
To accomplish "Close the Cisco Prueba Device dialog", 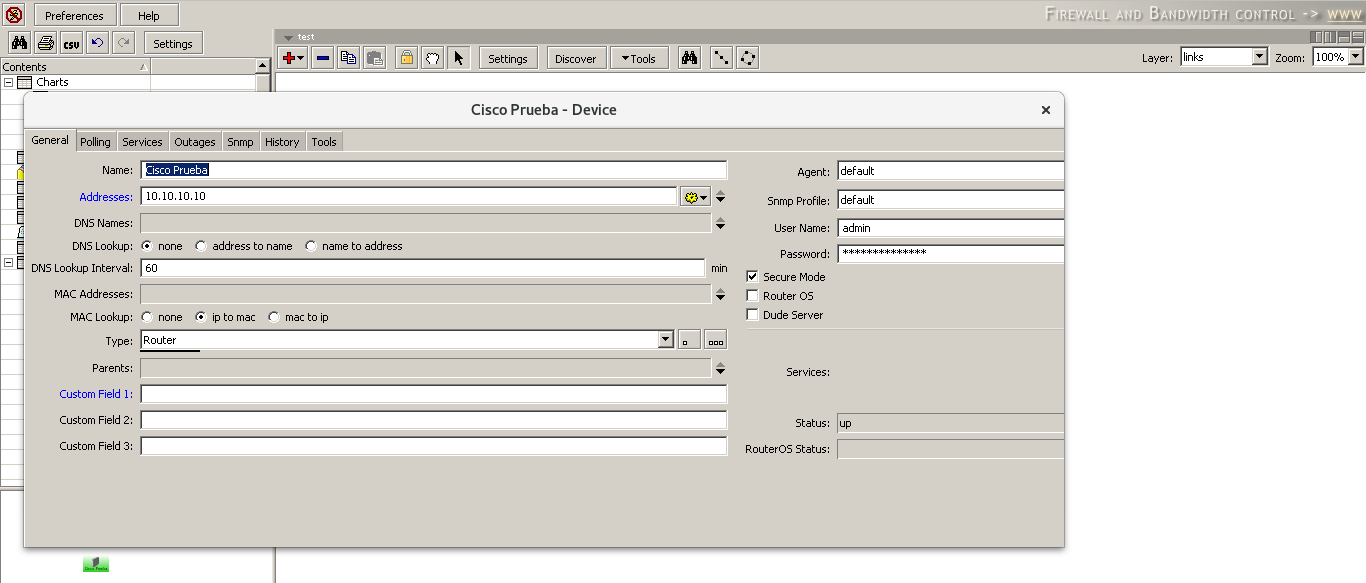I will 1046,110.
